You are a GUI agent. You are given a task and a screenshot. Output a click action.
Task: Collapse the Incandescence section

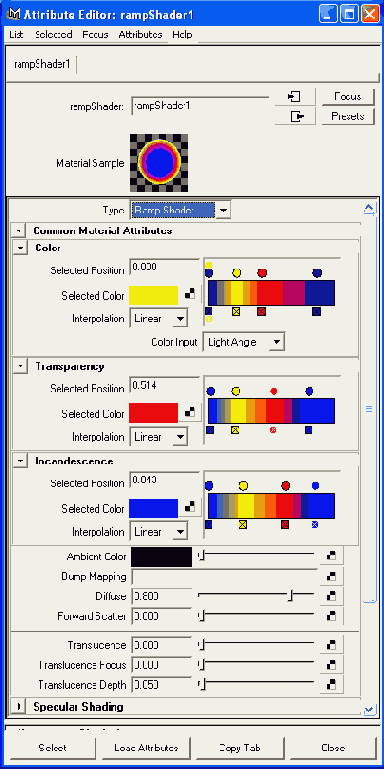coord(20,461)
